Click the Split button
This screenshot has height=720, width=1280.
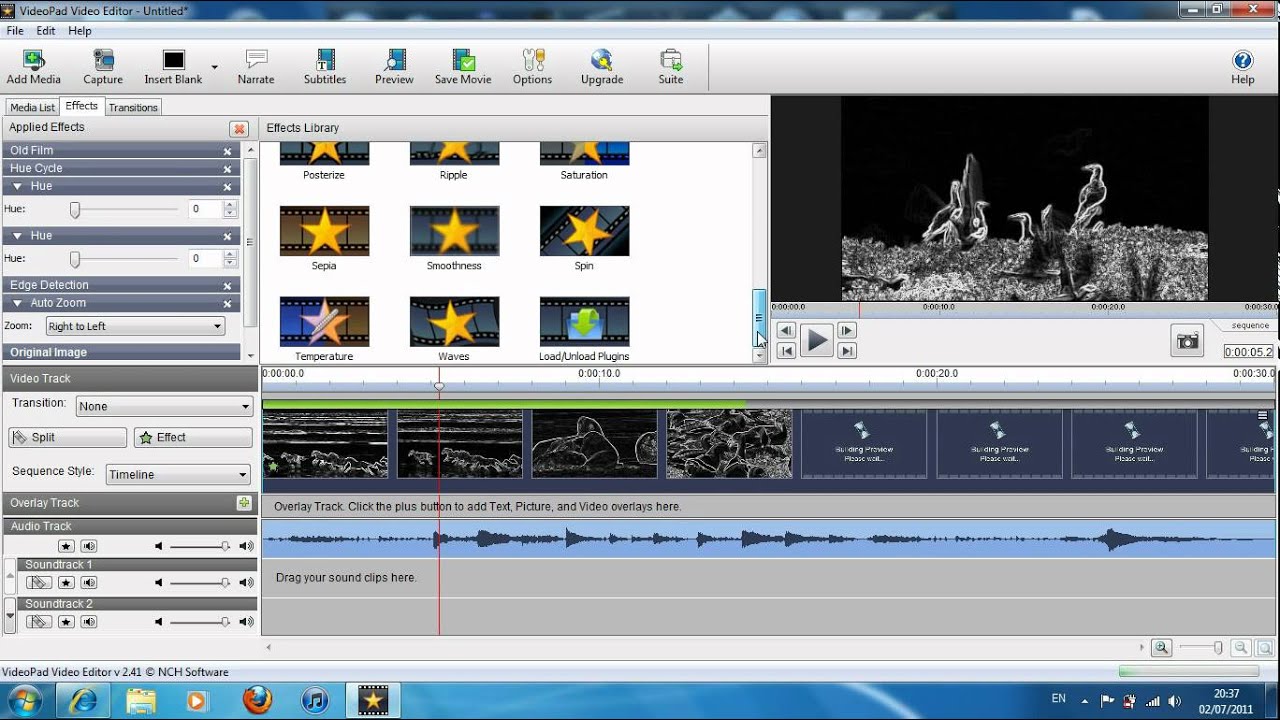point(68,437)
